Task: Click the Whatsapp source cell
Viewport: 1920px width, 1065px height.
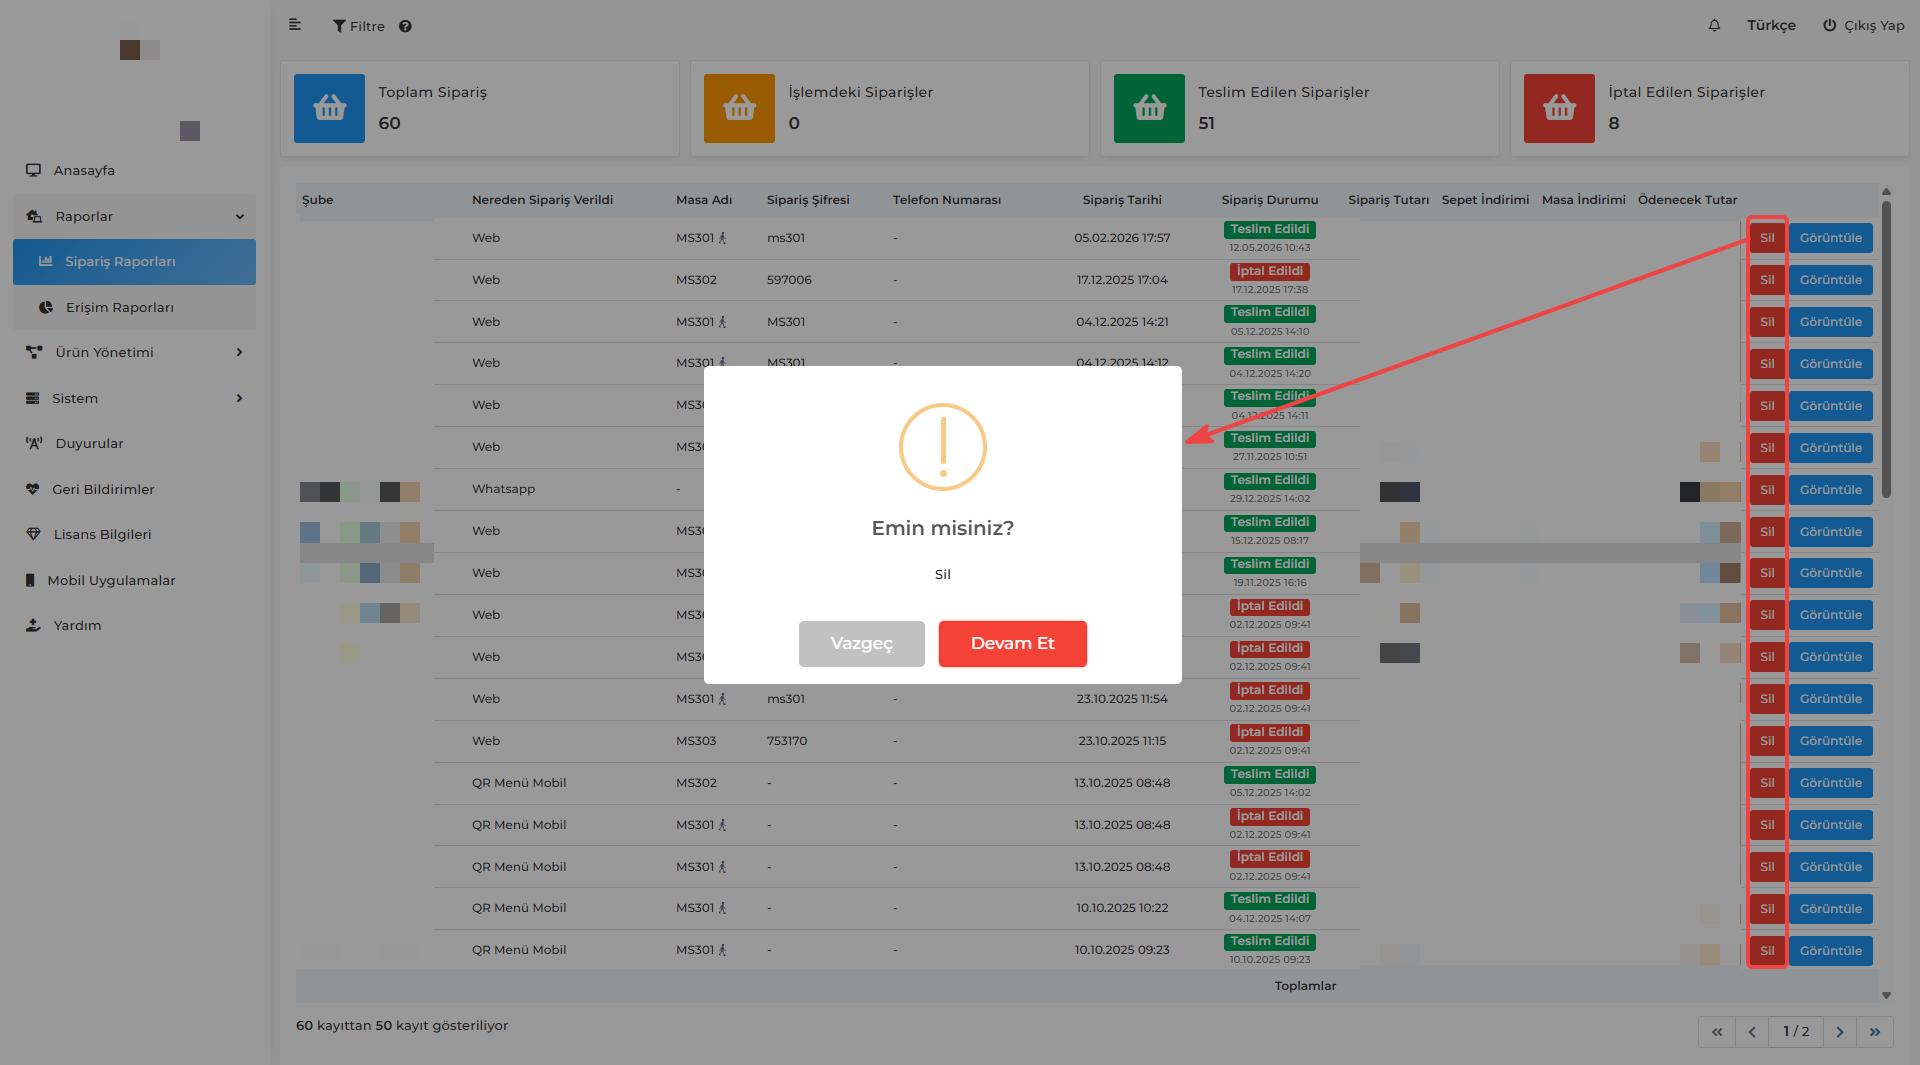Action: [x=503, y=489]
